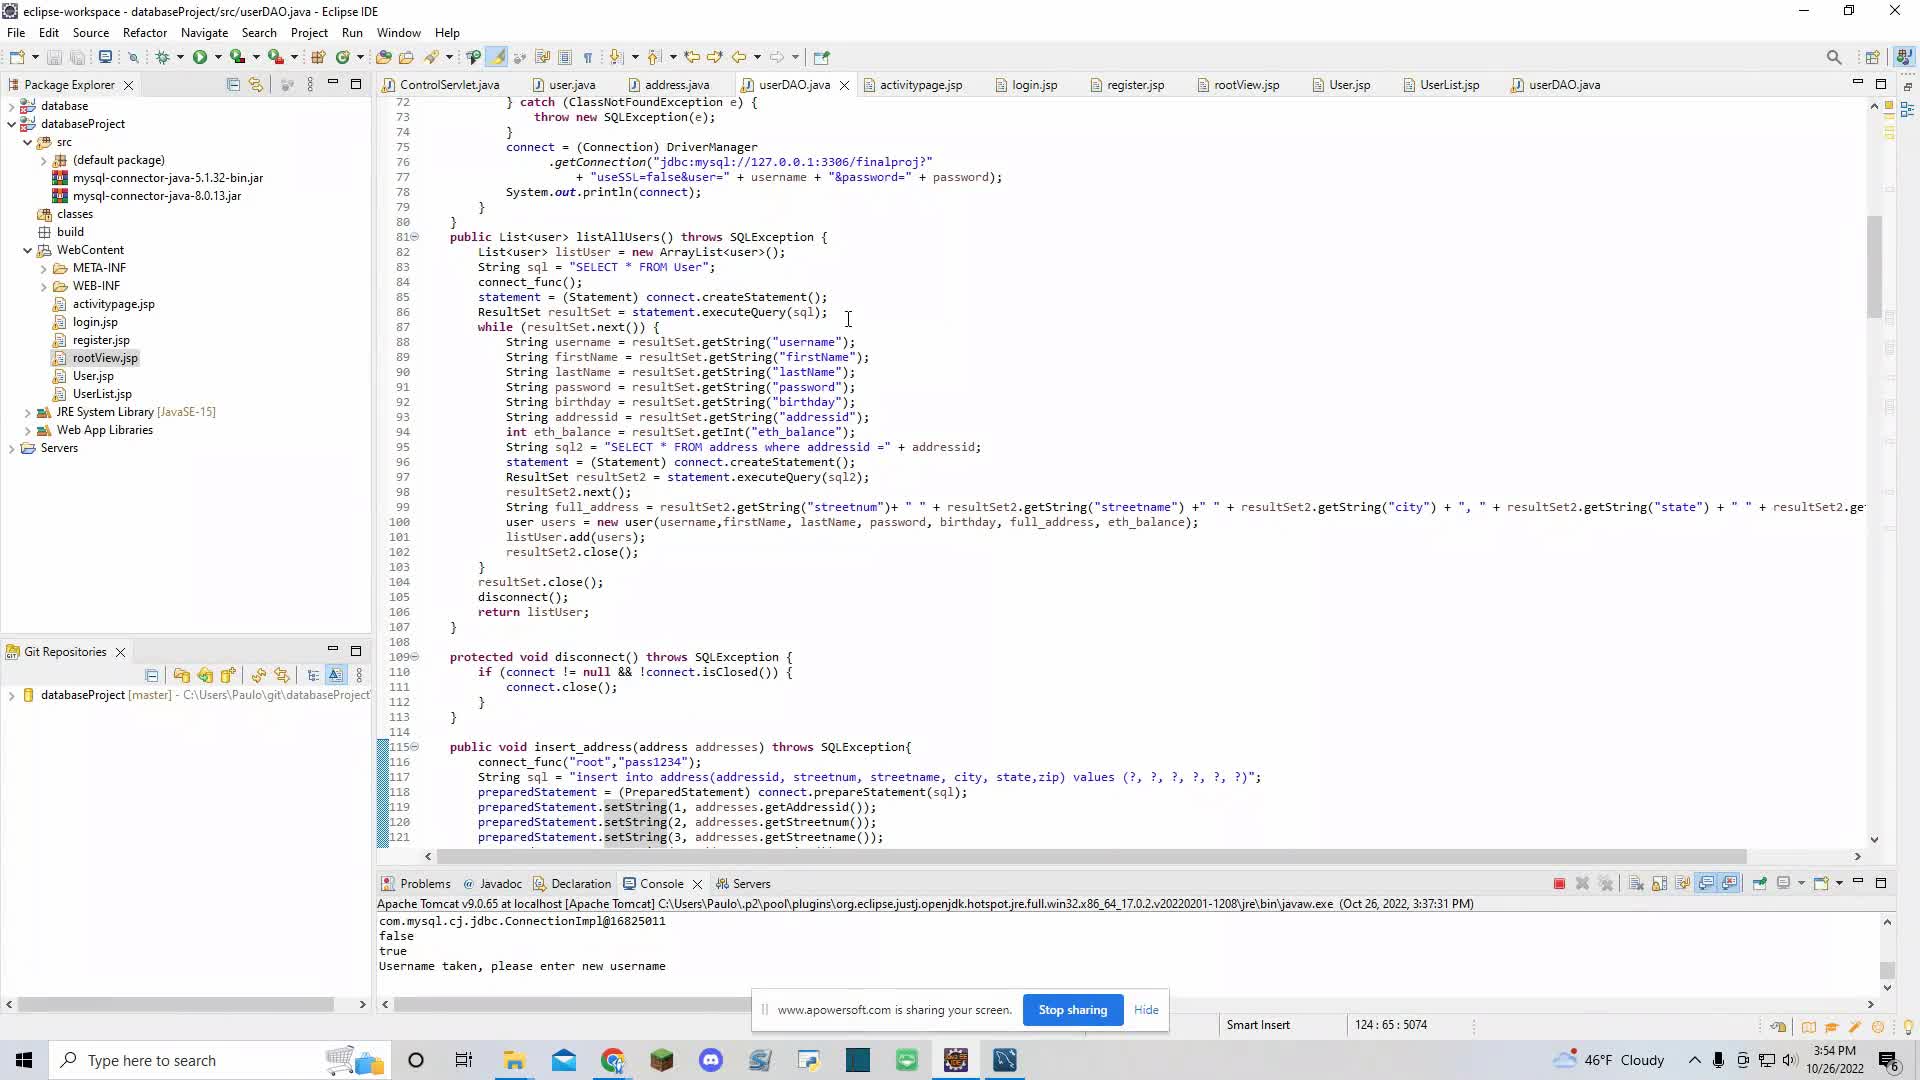The height and width of the screenshot is (1080, 1920).
Task: Click the Stop sharing button
Action: (x=1072, y=1010)
